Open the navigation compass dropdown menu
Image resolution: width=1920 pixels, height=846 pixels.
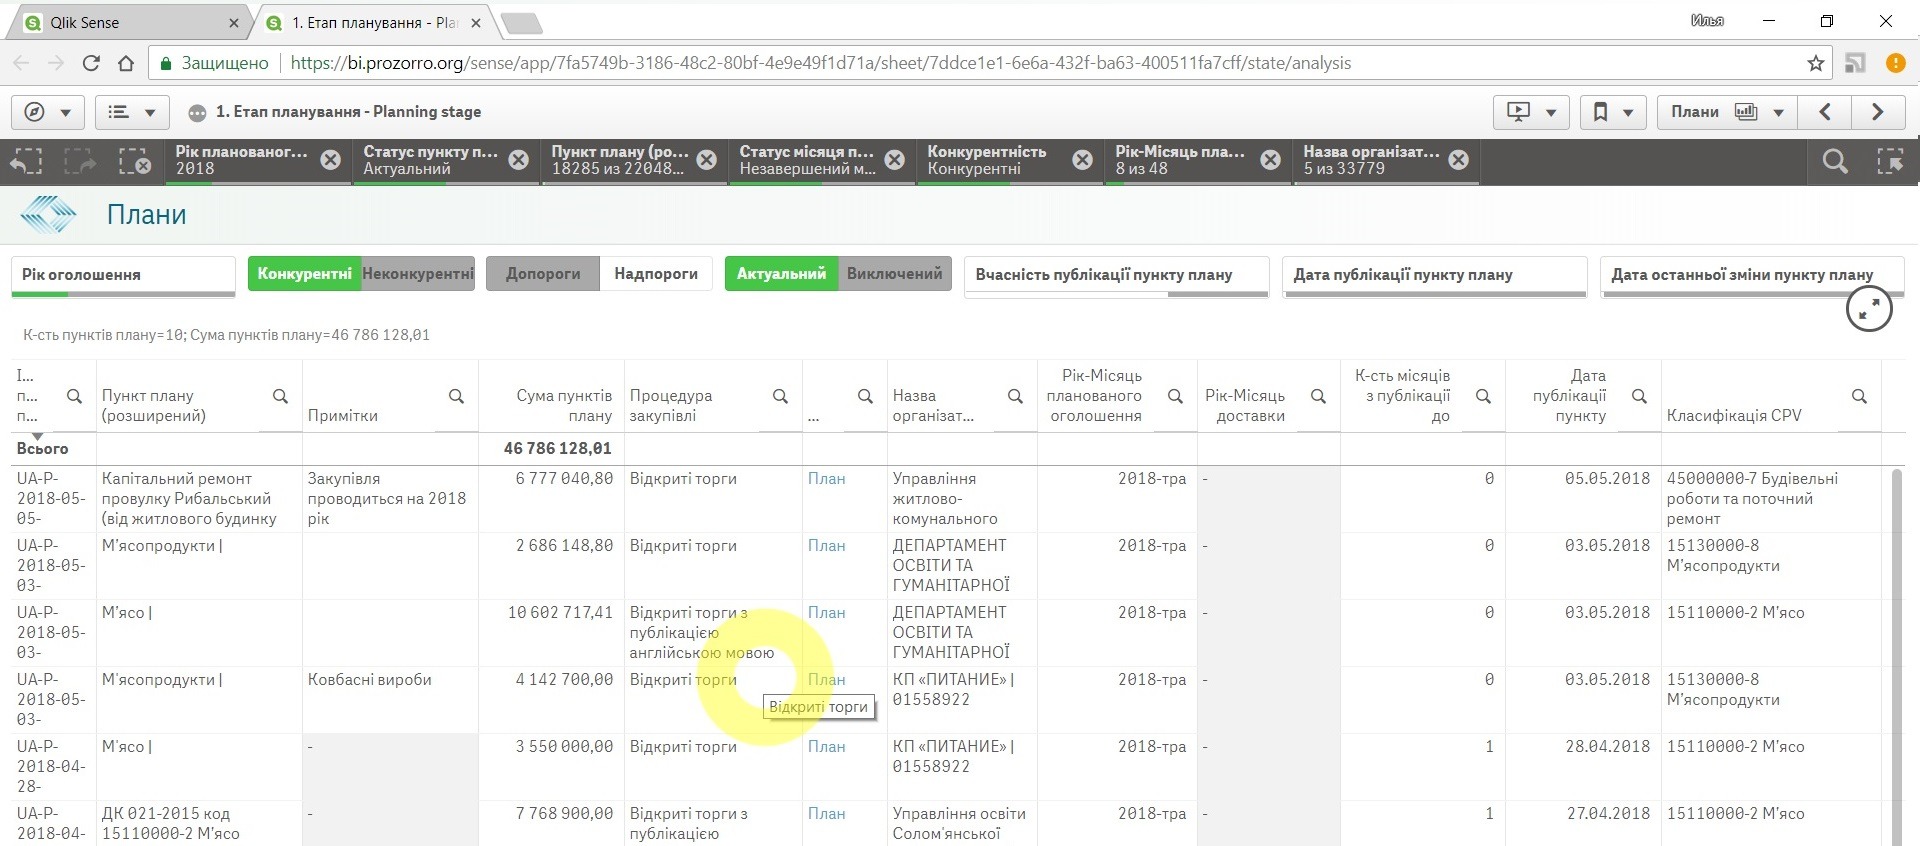pos(48,112)
